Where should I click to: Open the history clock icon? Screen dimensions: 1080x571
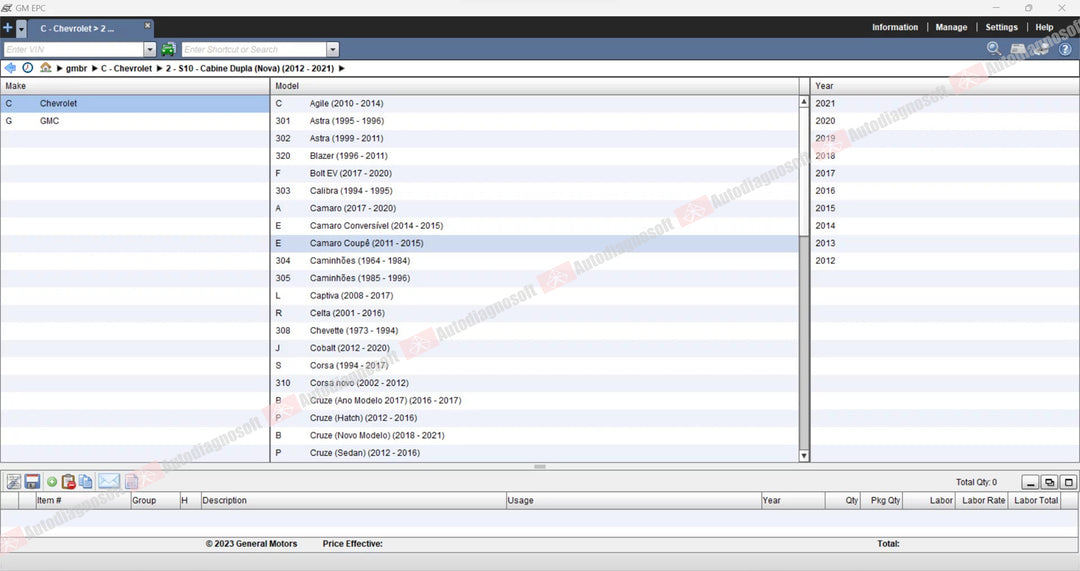click(x=28, y=68)
